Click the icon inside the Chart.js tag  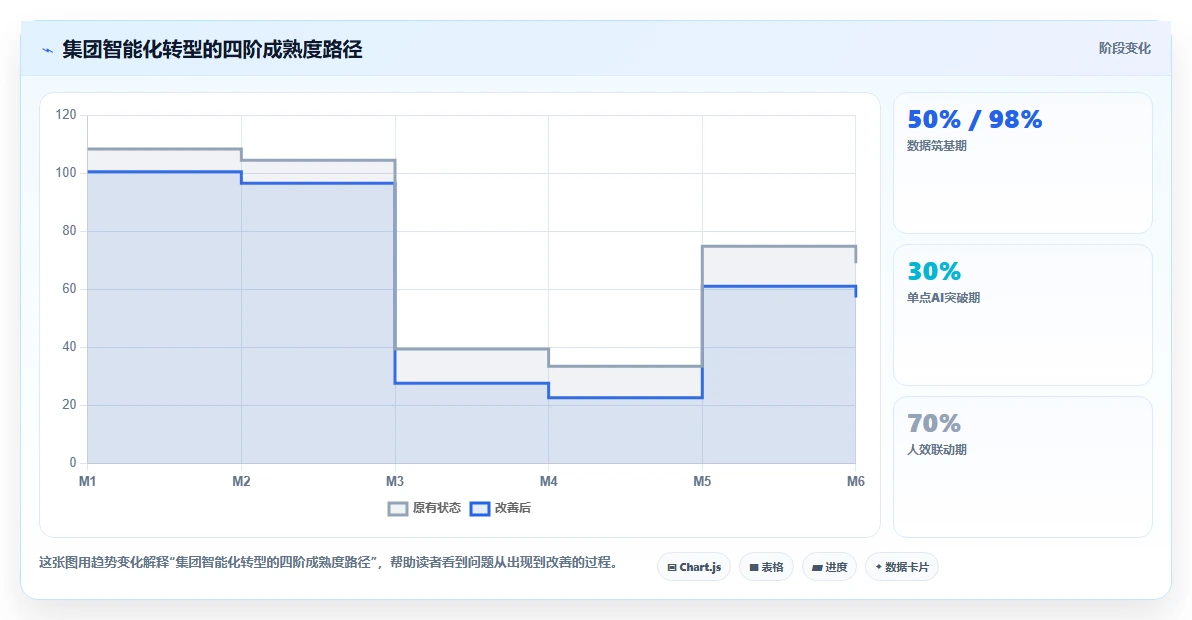(672, 568)
